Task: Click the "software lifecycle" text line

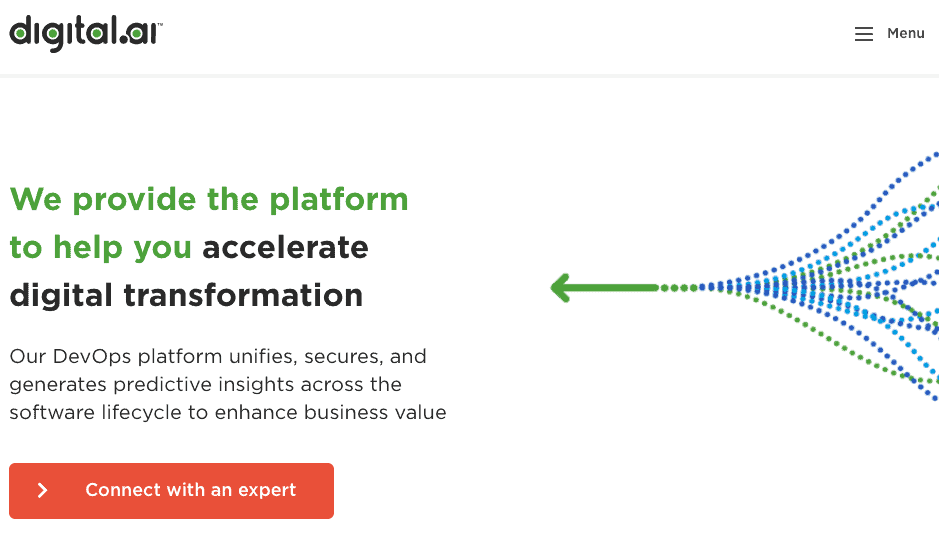Action: tap(228, 412)
